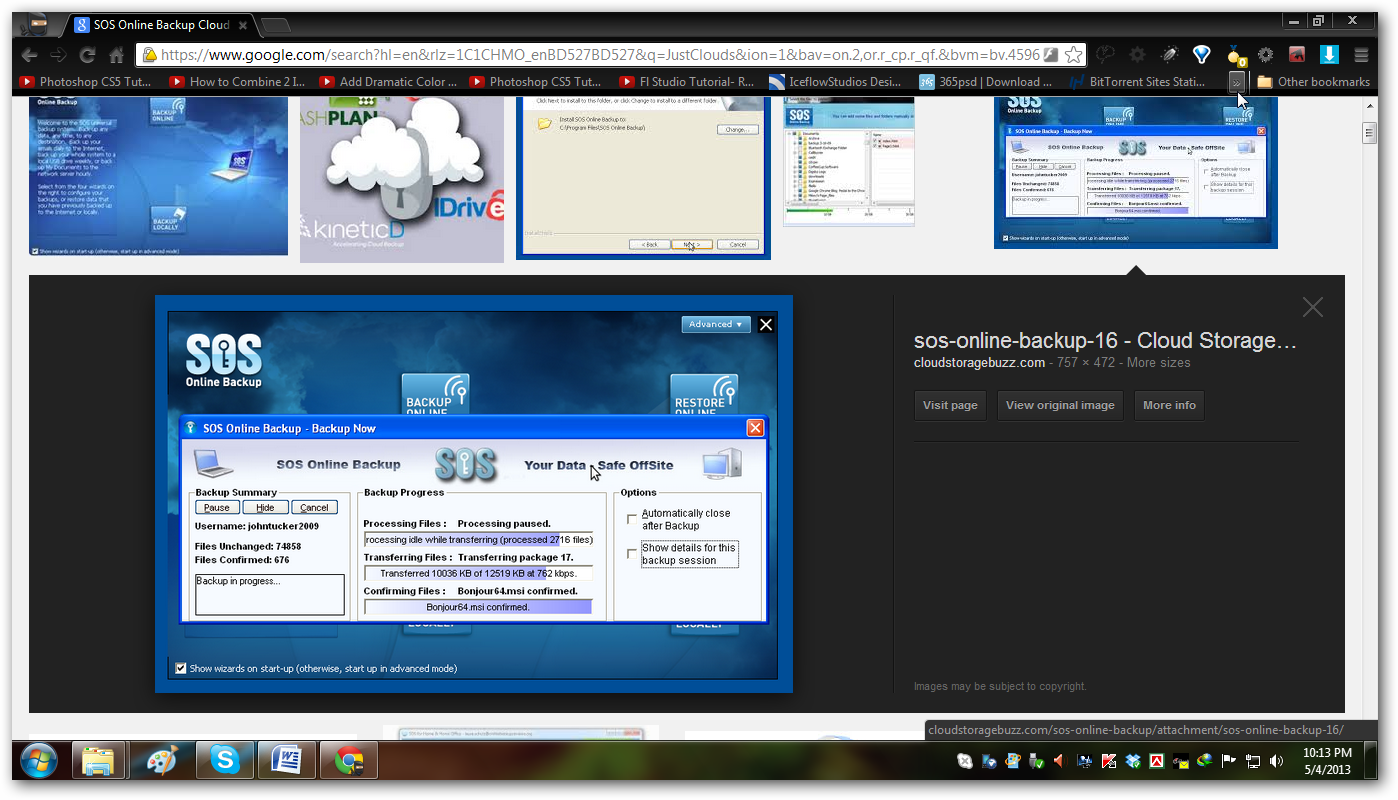Click the red Adobe tray icon

1157,761
